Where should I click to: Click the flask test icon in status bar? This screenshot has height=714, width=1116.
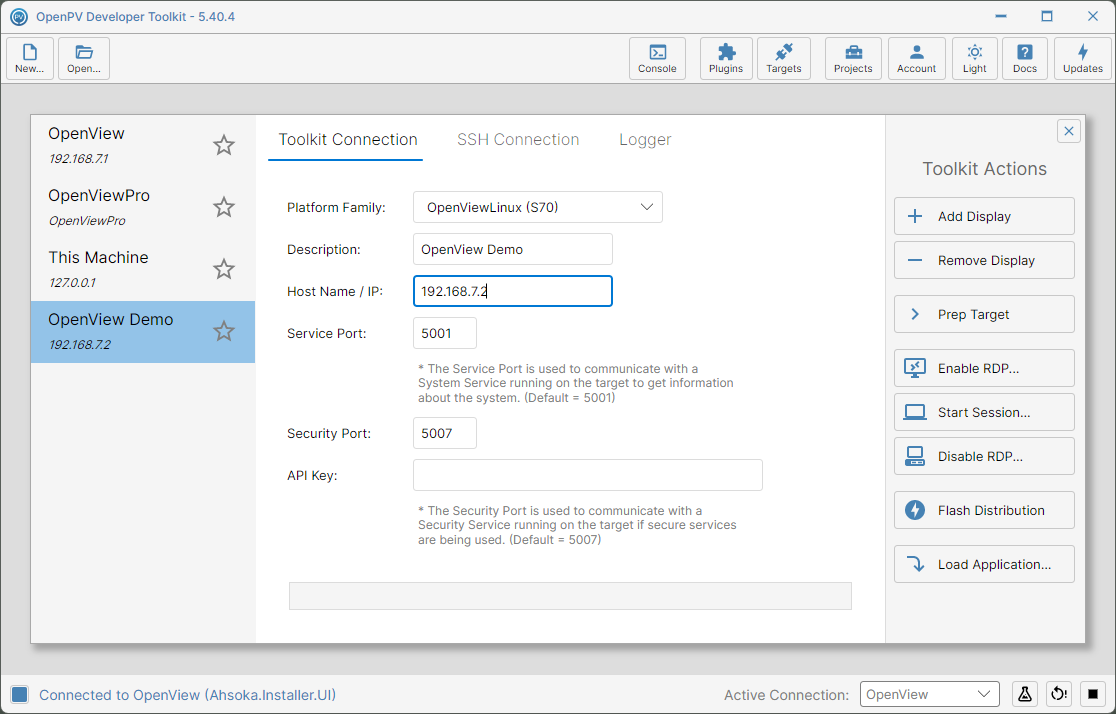pos(1025,694)
